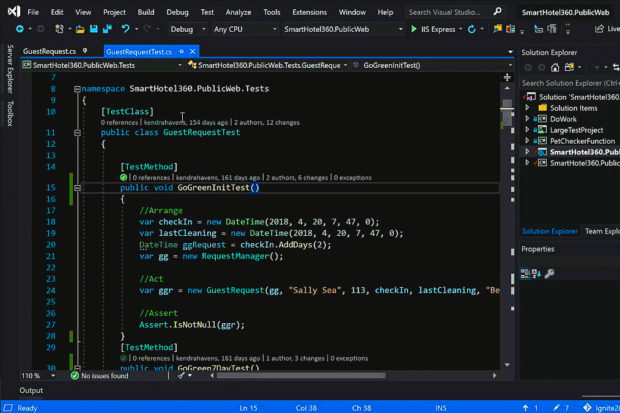Collapse the GoGreenInitTest method on line 15
The width and height of the screenshot is (620, 413).
(x=77, y=188)
